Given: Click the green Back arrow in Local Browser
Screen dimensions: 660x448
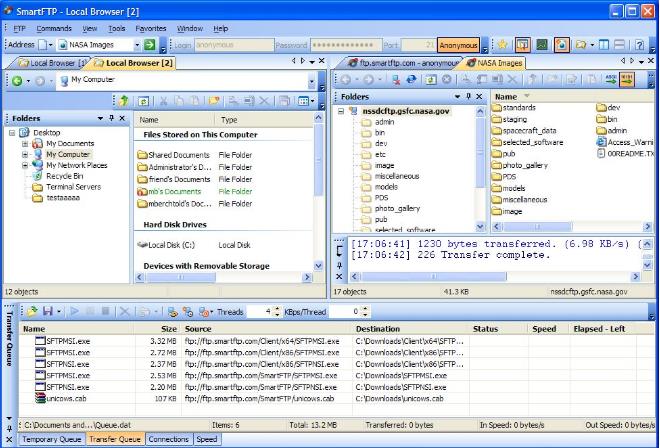Looking at the screenshot, I should tap(17, 80).
